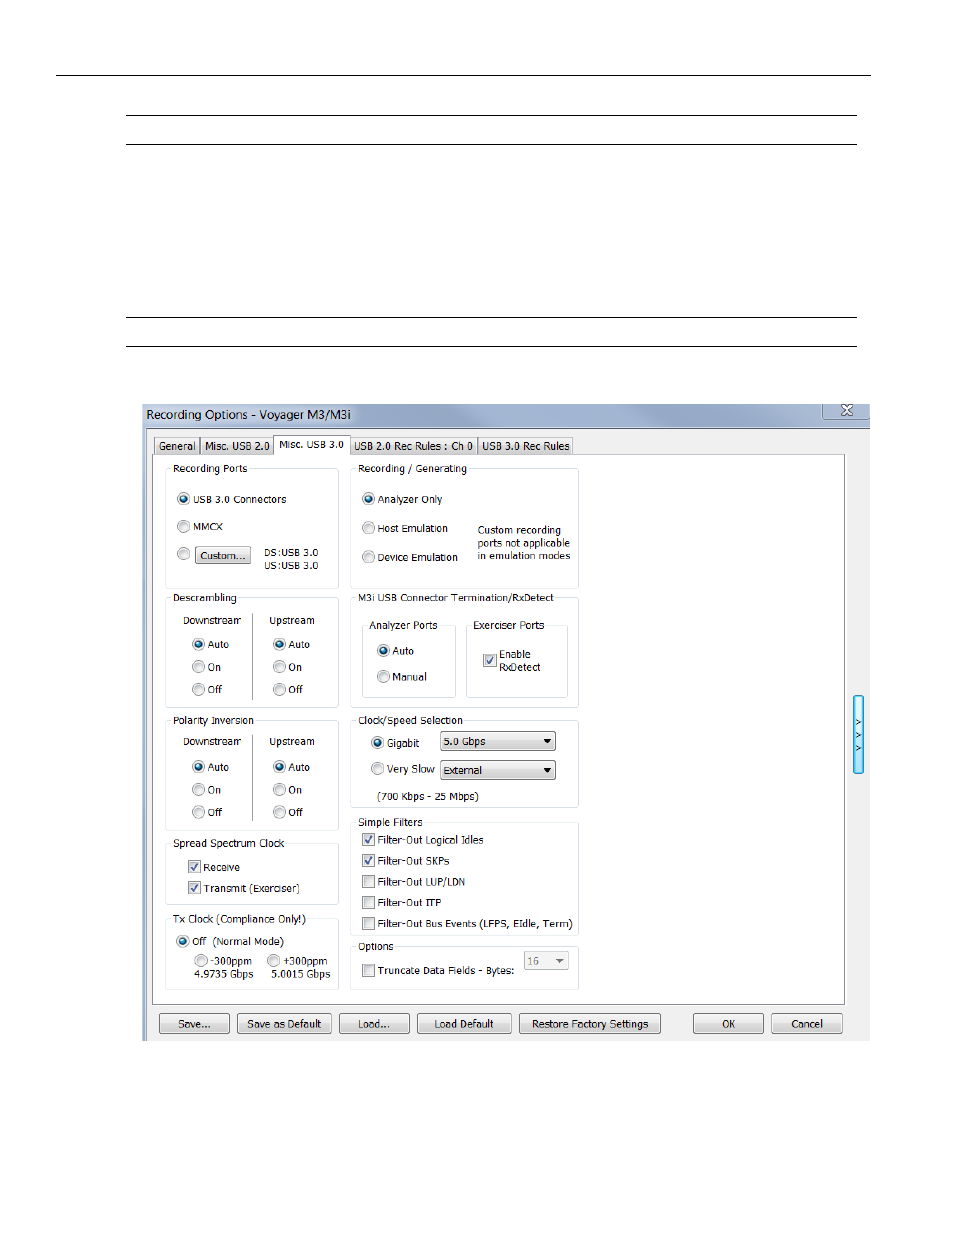Click the Load... button
The image size is (954, 1235).
(374, 1024)
